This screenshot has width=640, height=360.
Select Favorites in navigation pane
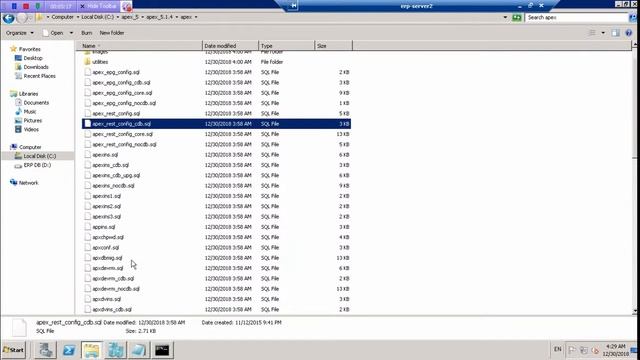click(29, 49)
